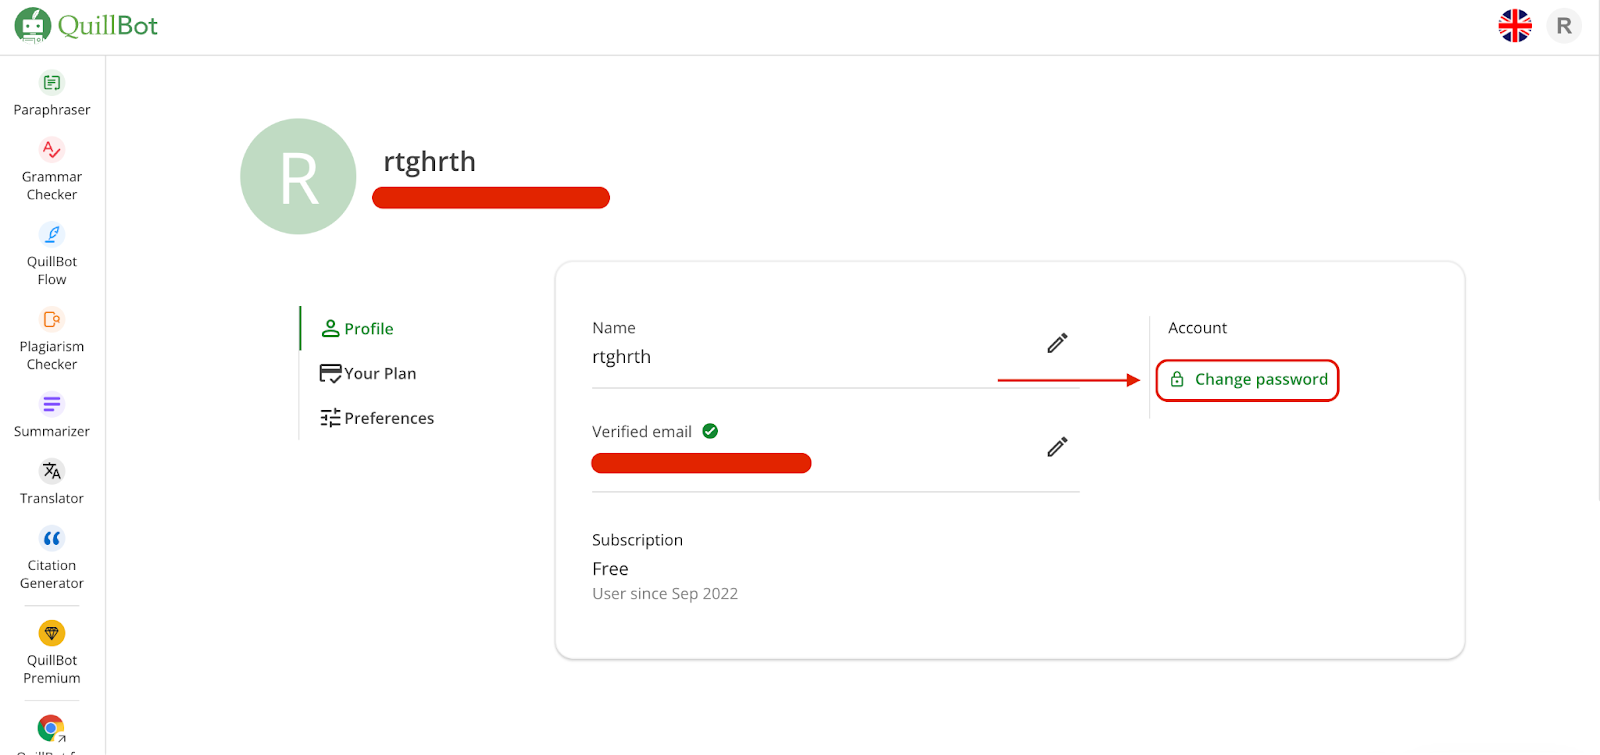Open QuillBot Chrome extension link
Viewport: 1600px width, 755px height.
tap(52, 733)
